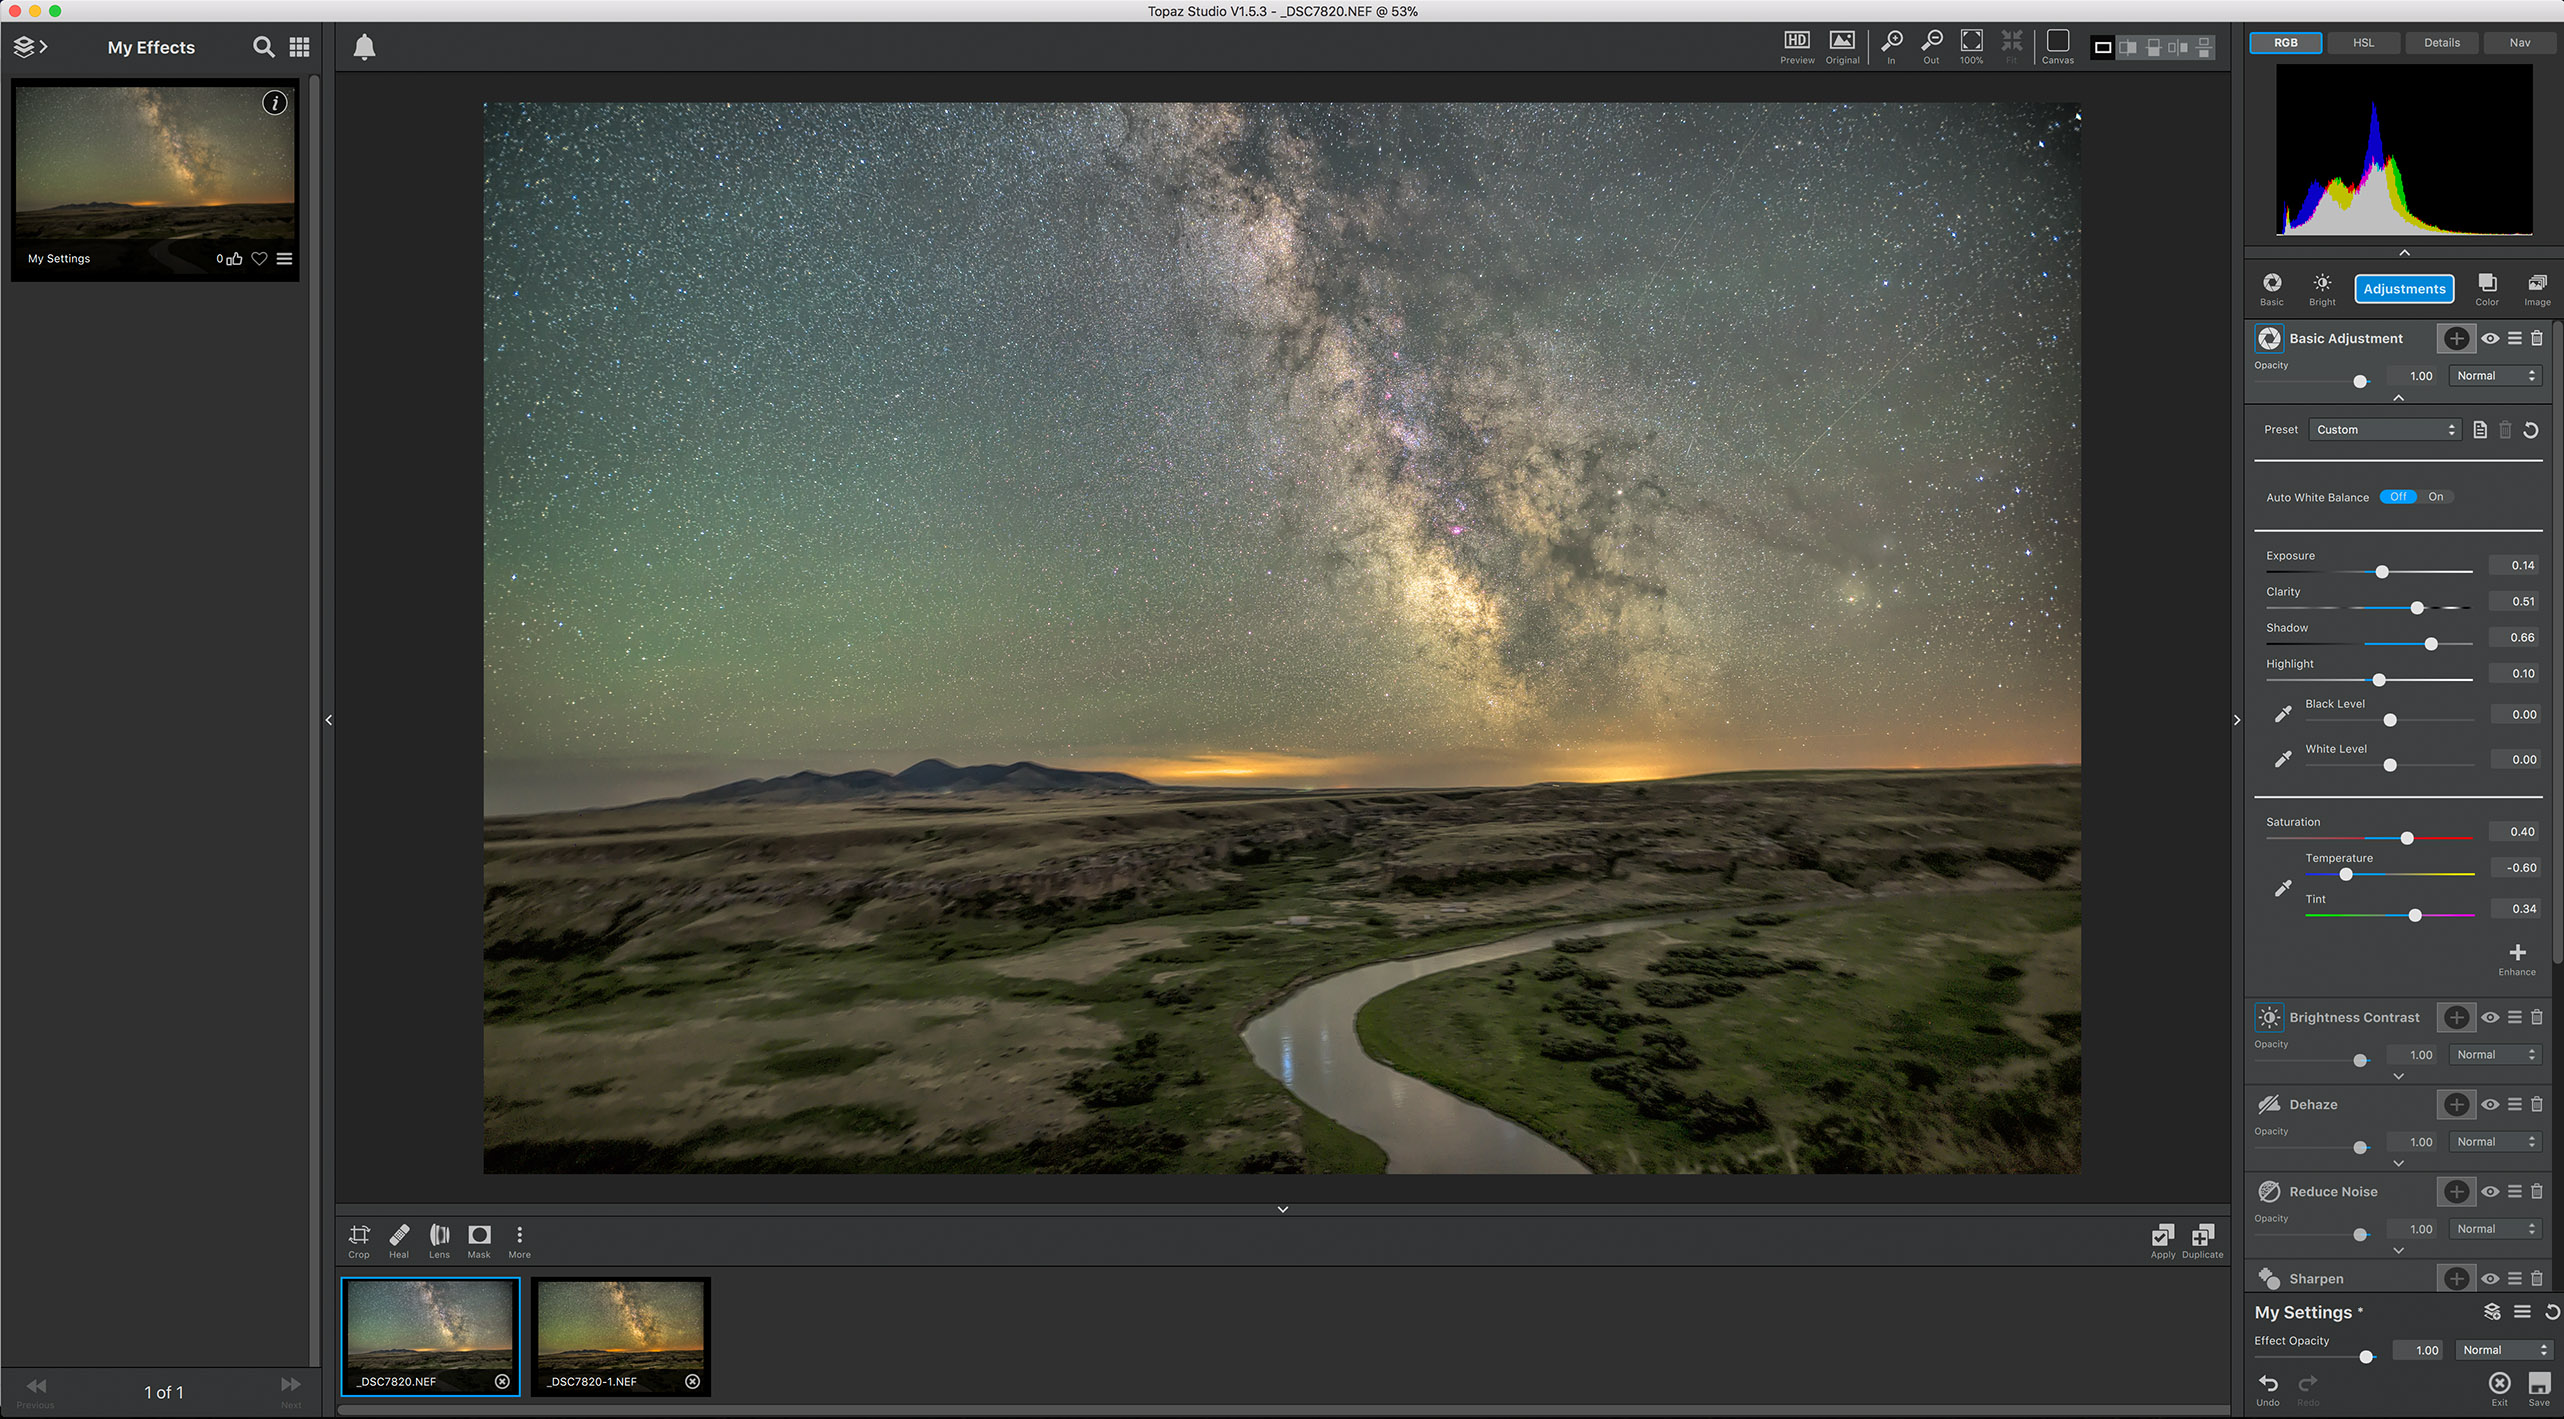This screenshot has height=1419, width=2564.
Task: Open Basic Adjustment blend mode dropdown
Action: [x=2495, y=376]
